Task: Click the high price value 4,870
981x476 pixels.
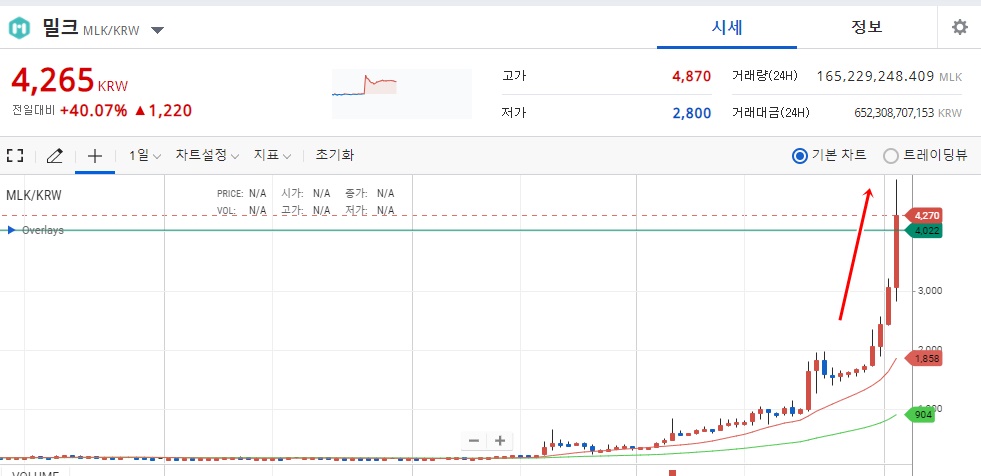Action: pyautogui.click(x=691, y=76)
